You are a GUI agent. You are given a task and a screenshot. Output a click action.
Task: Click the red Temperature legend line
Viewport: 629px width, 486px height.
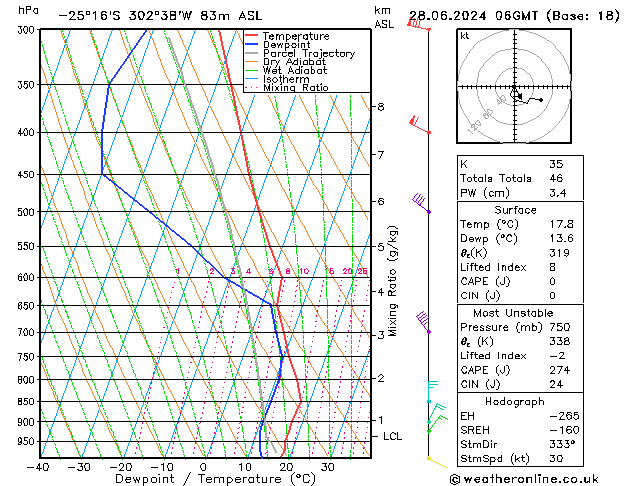click(251, 36)
